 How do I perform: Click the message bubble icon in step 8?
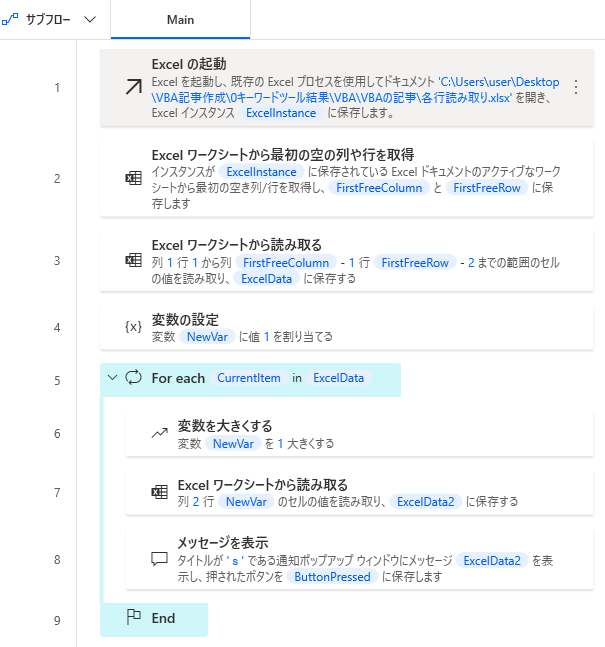[x=158, y=559]
